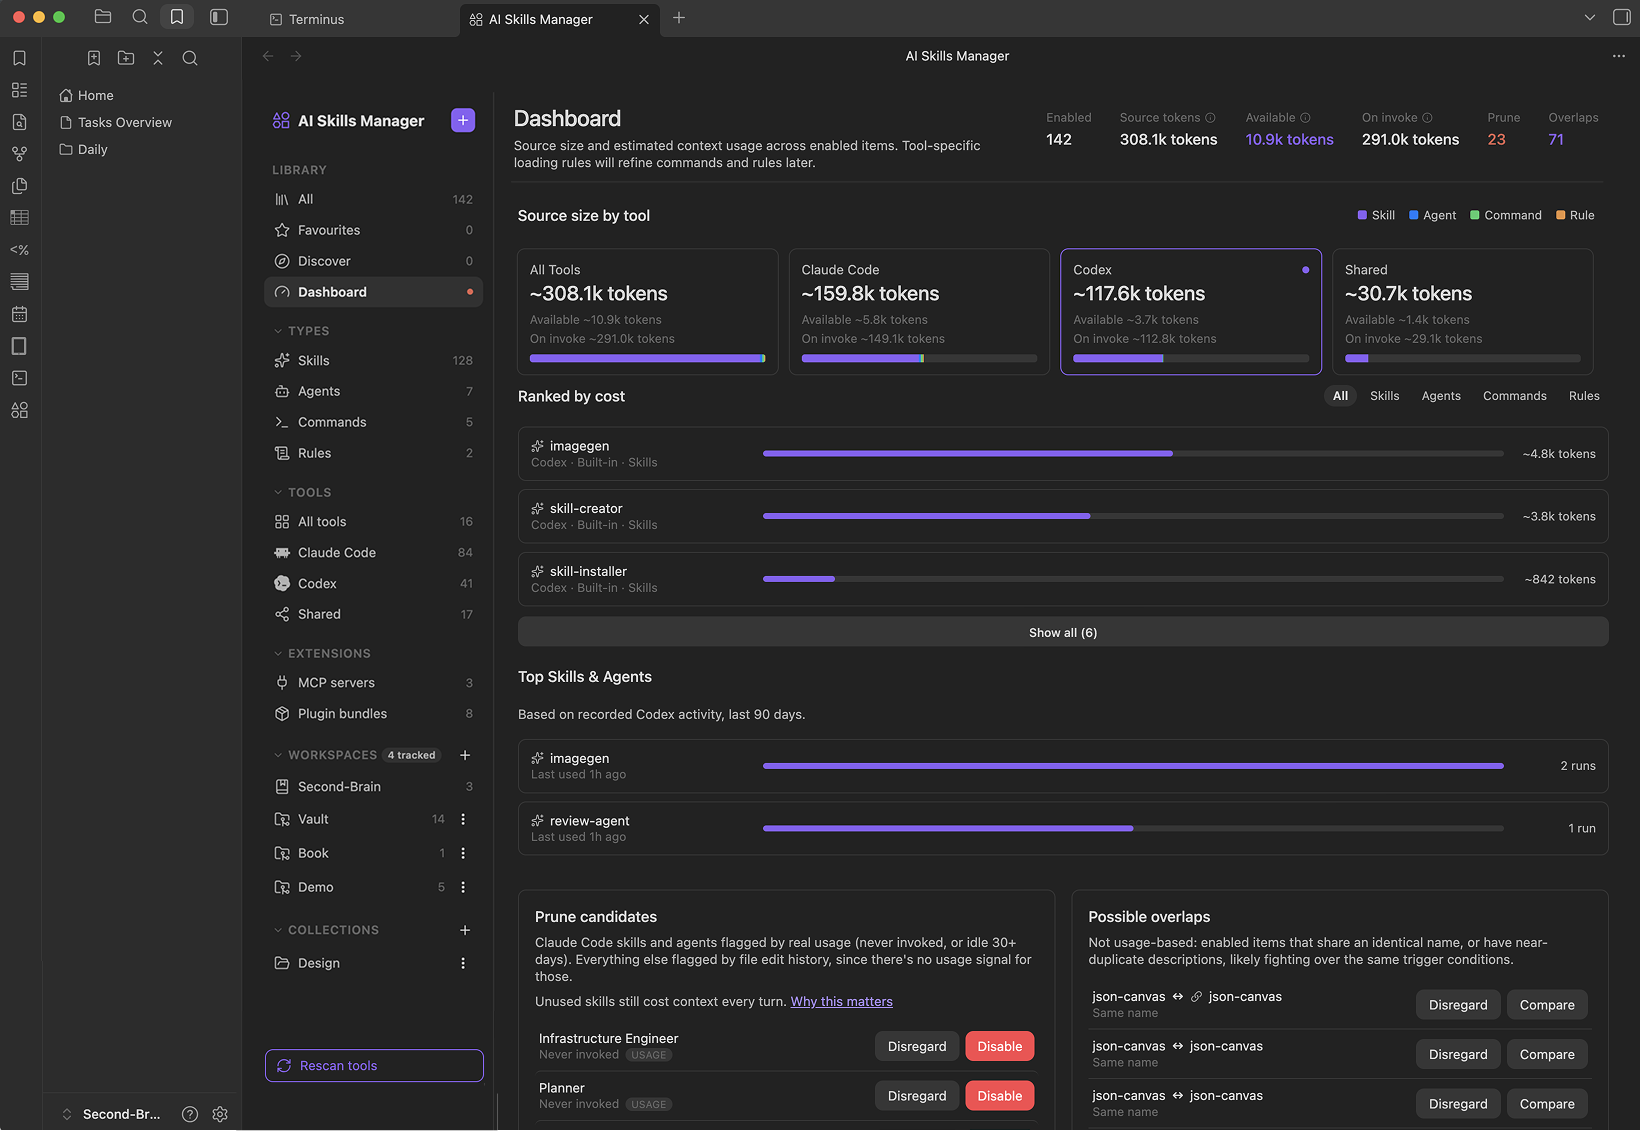Bookmark the active tab icon

click(94, 58)
